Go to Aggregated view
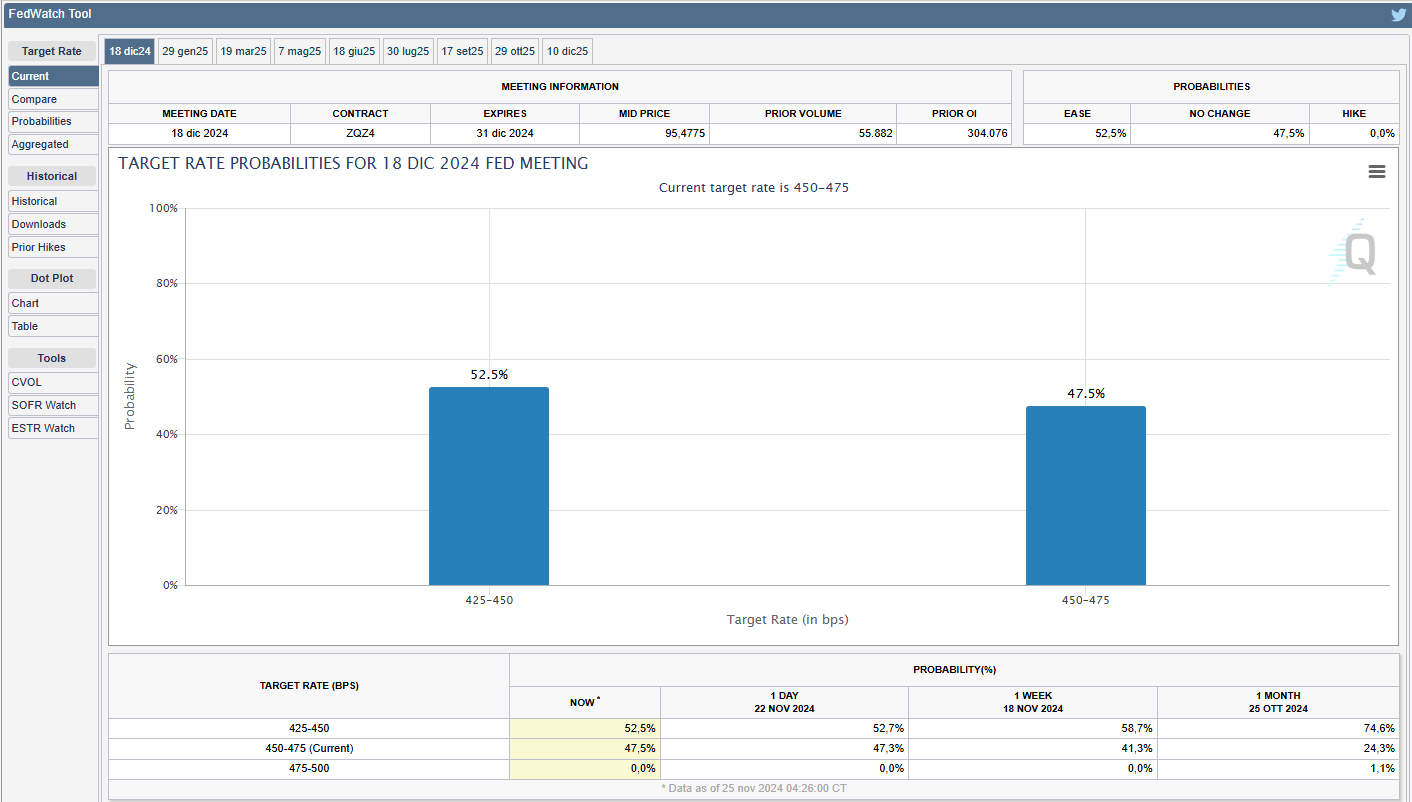The height and width of the screenshot is (802, 1412). click(53, 144)
